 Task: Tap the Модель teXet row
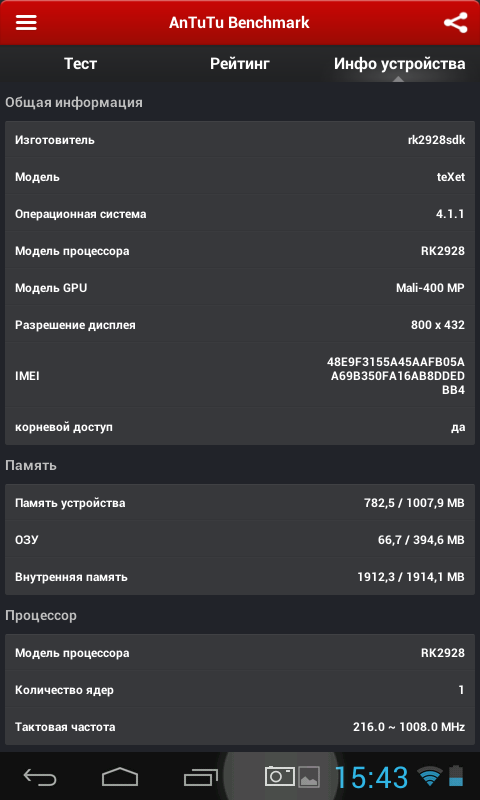[x=240, y=177]
